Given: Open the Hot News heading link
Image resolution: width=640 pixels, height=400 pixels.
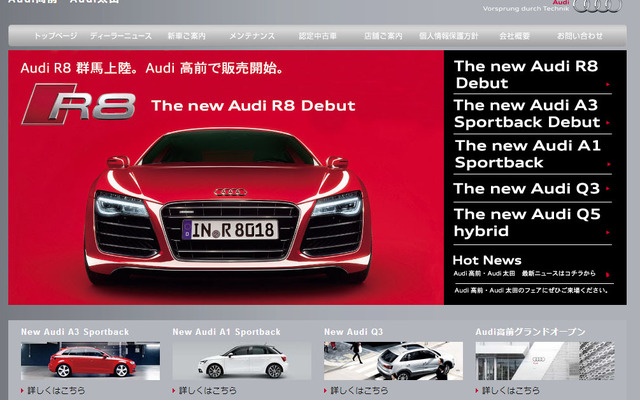Looking at the screenshot, I should (487, 260).
